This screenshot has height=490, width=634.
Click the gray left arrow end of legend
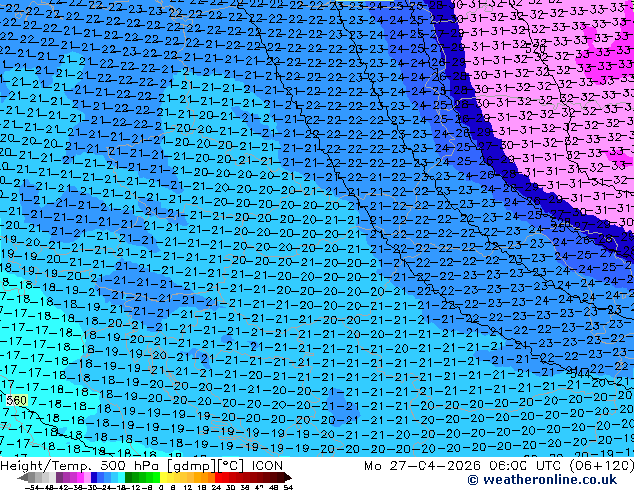[x=23, y=477]
